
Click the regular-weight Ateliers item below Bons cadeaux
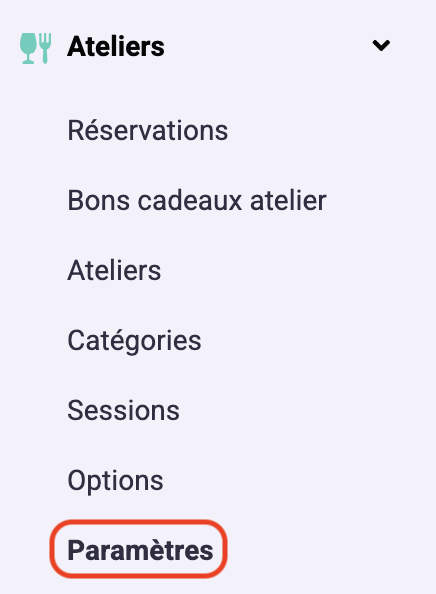tap(114, 270)
